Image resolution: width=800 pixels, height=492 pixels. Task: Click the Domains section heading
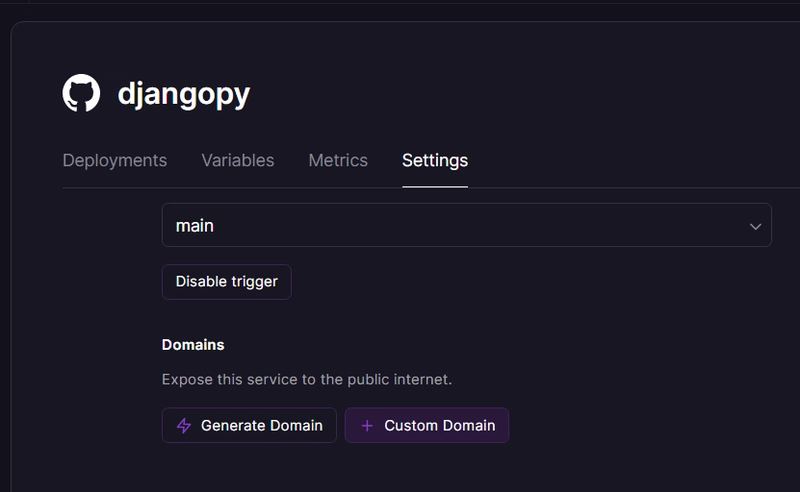193,345
